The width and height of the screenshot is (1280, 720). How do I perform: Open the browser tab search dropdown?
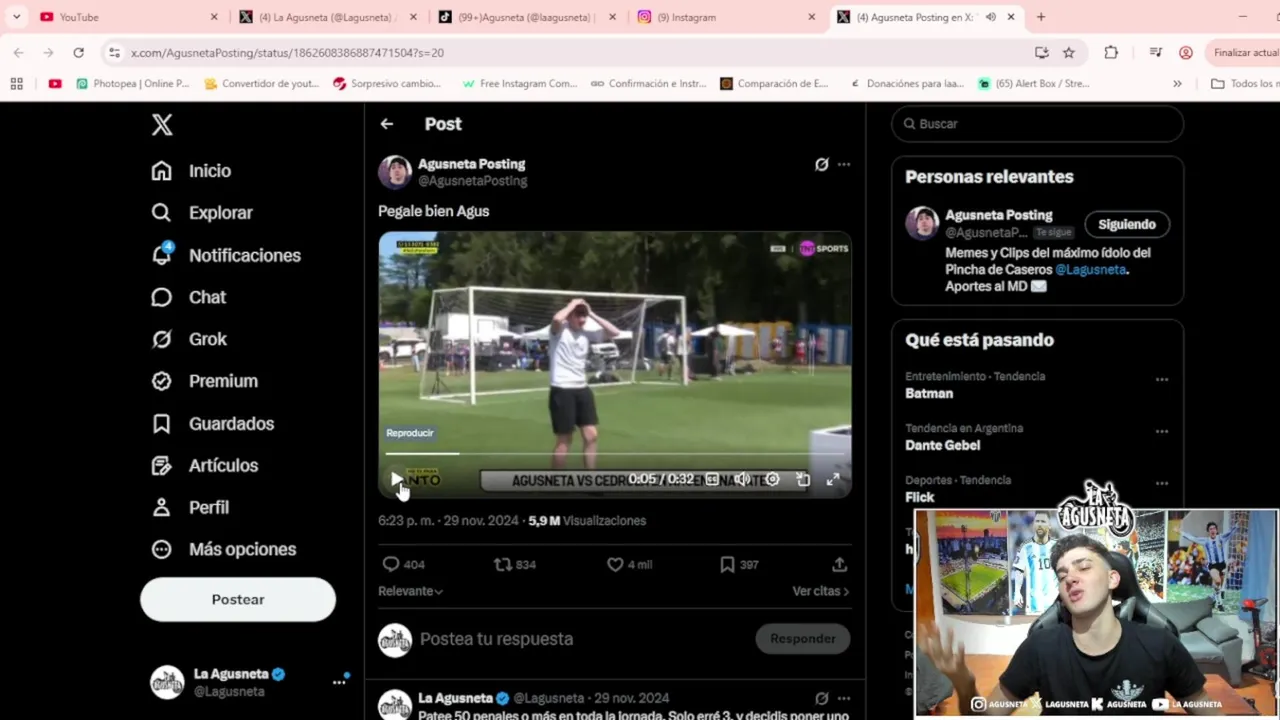point(16,17)
